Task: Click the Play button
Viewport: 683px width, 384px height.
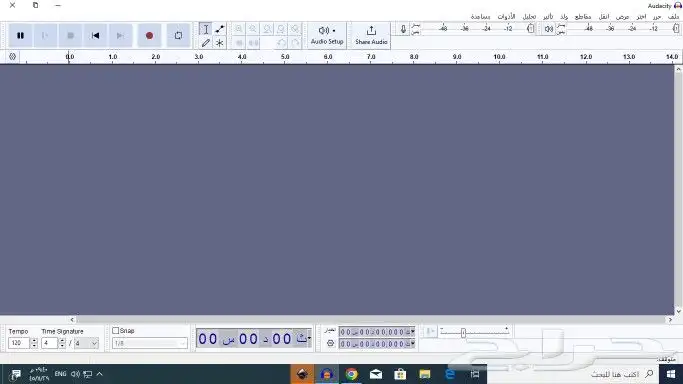Action: tap(45, 35)
